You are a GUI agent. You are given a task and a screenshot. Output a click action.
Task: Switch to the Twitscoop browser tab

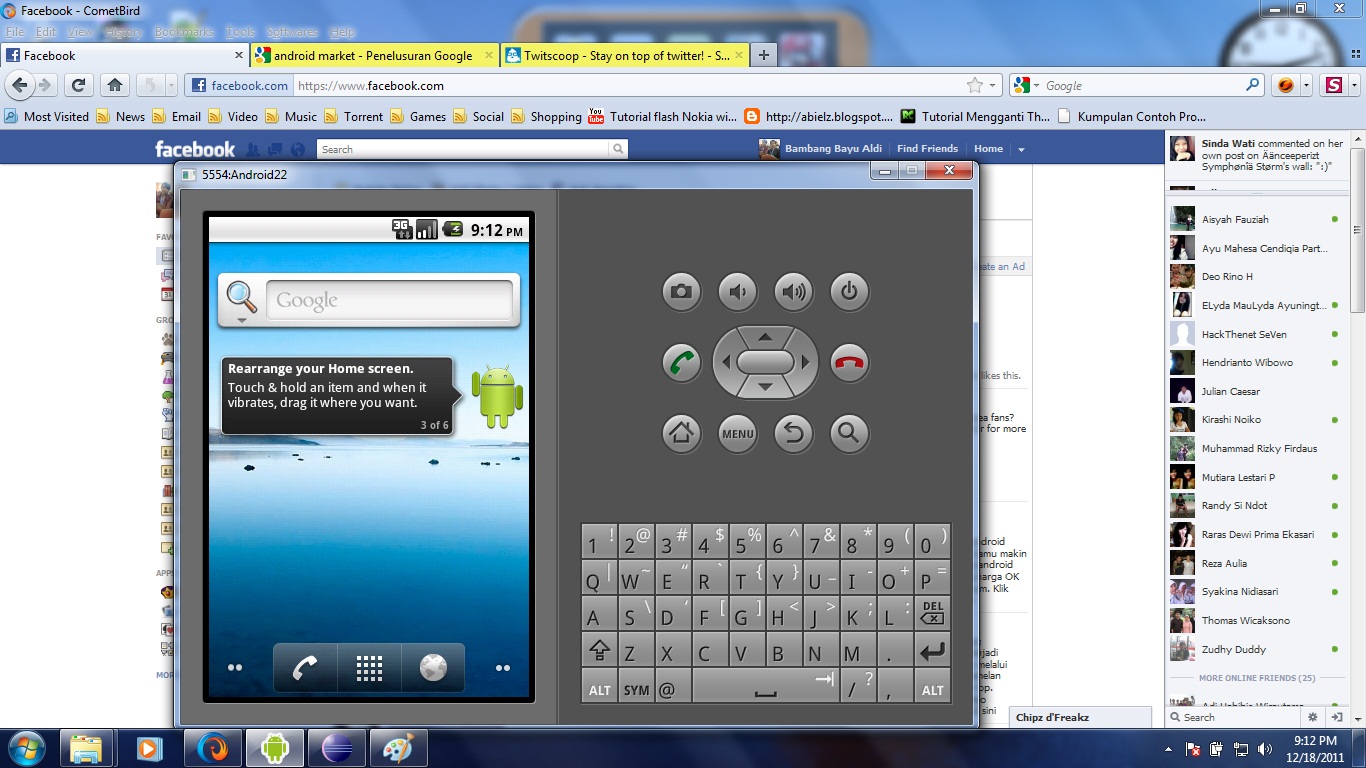click(x=624, y=56)
